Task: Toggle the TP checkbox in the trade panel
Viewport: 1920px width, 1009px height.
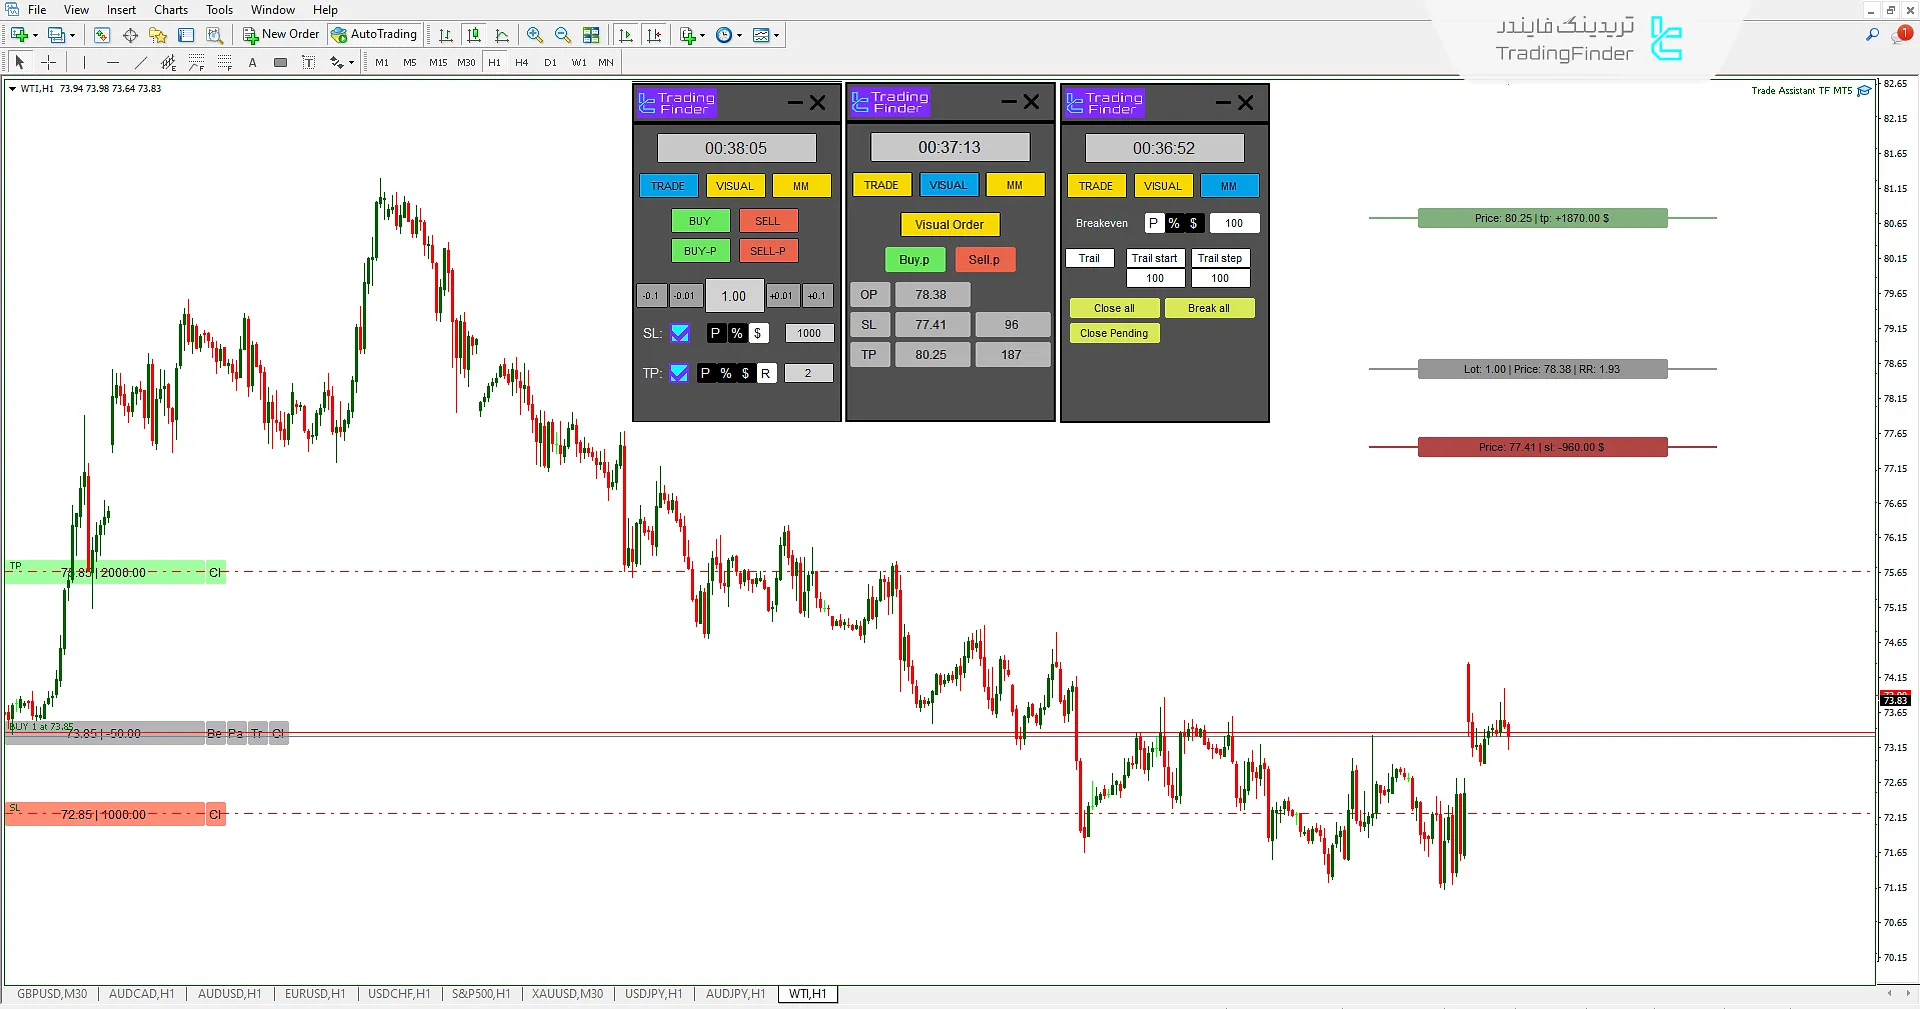Action: point(679,373)
